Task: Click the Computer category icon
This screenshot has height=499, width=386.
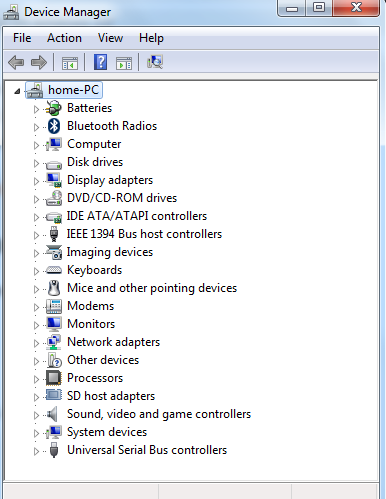Action: [54, 144]
